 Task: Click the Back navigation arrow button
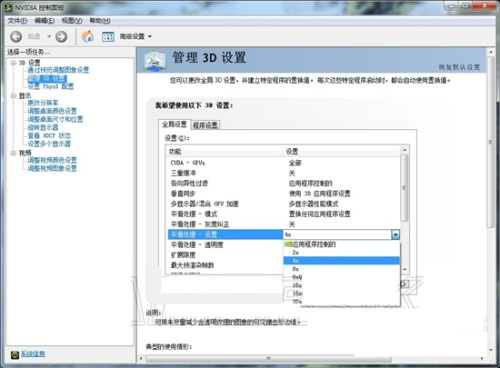[16, 36]
